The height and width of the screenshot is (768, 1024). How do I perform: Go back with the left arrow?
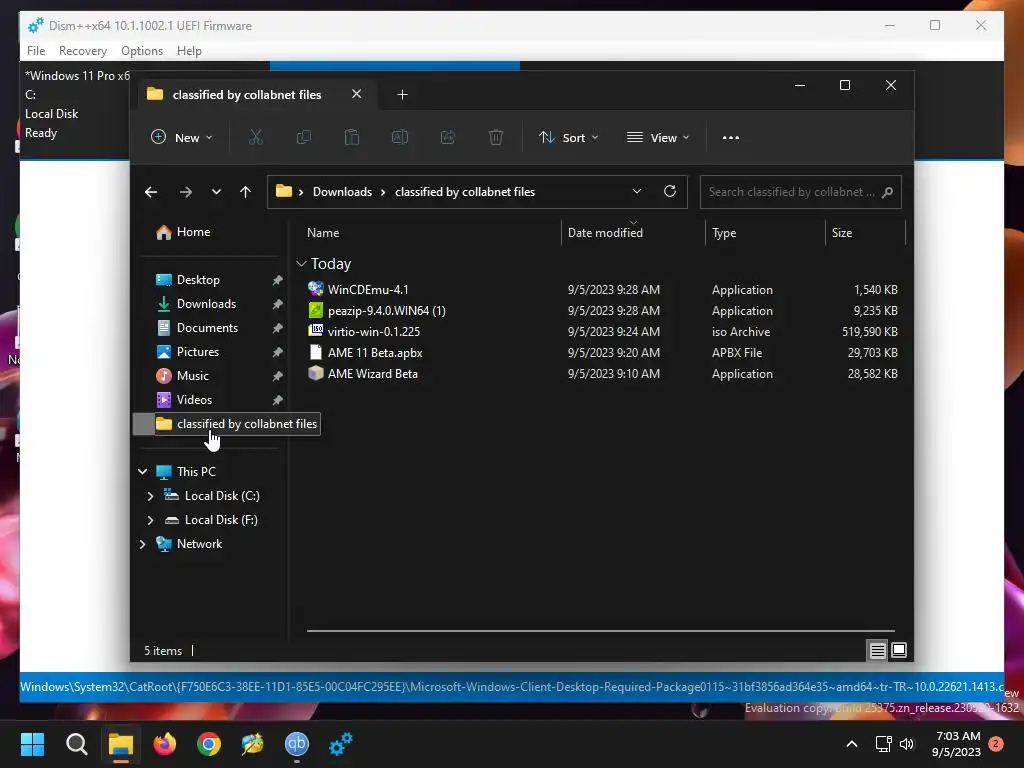tap(151, 192)
